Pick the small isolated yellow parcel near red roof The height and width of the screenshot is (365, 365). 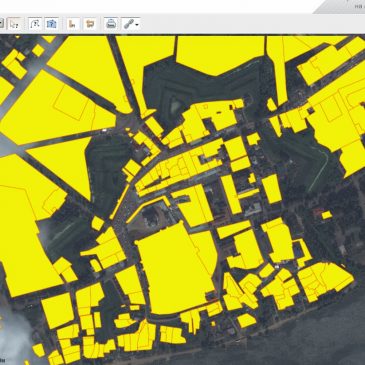point(327,215)
